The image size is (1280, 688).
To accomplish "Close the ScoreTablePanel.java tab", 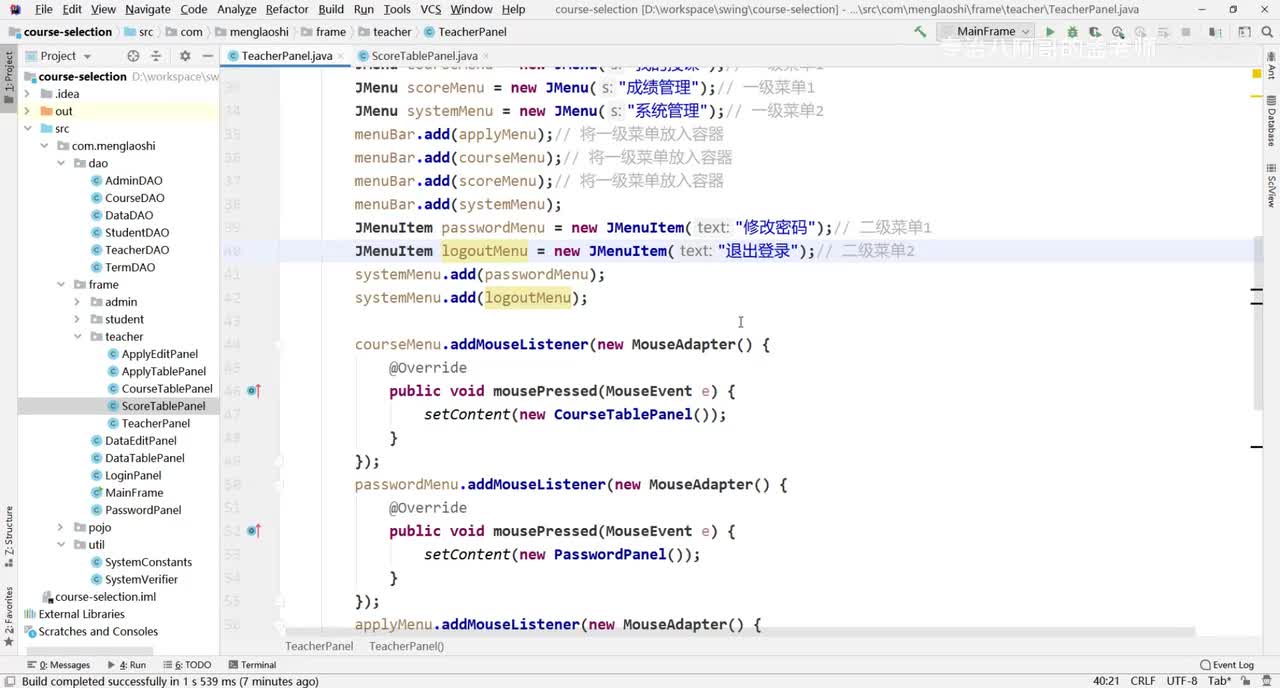I will 488,56.
